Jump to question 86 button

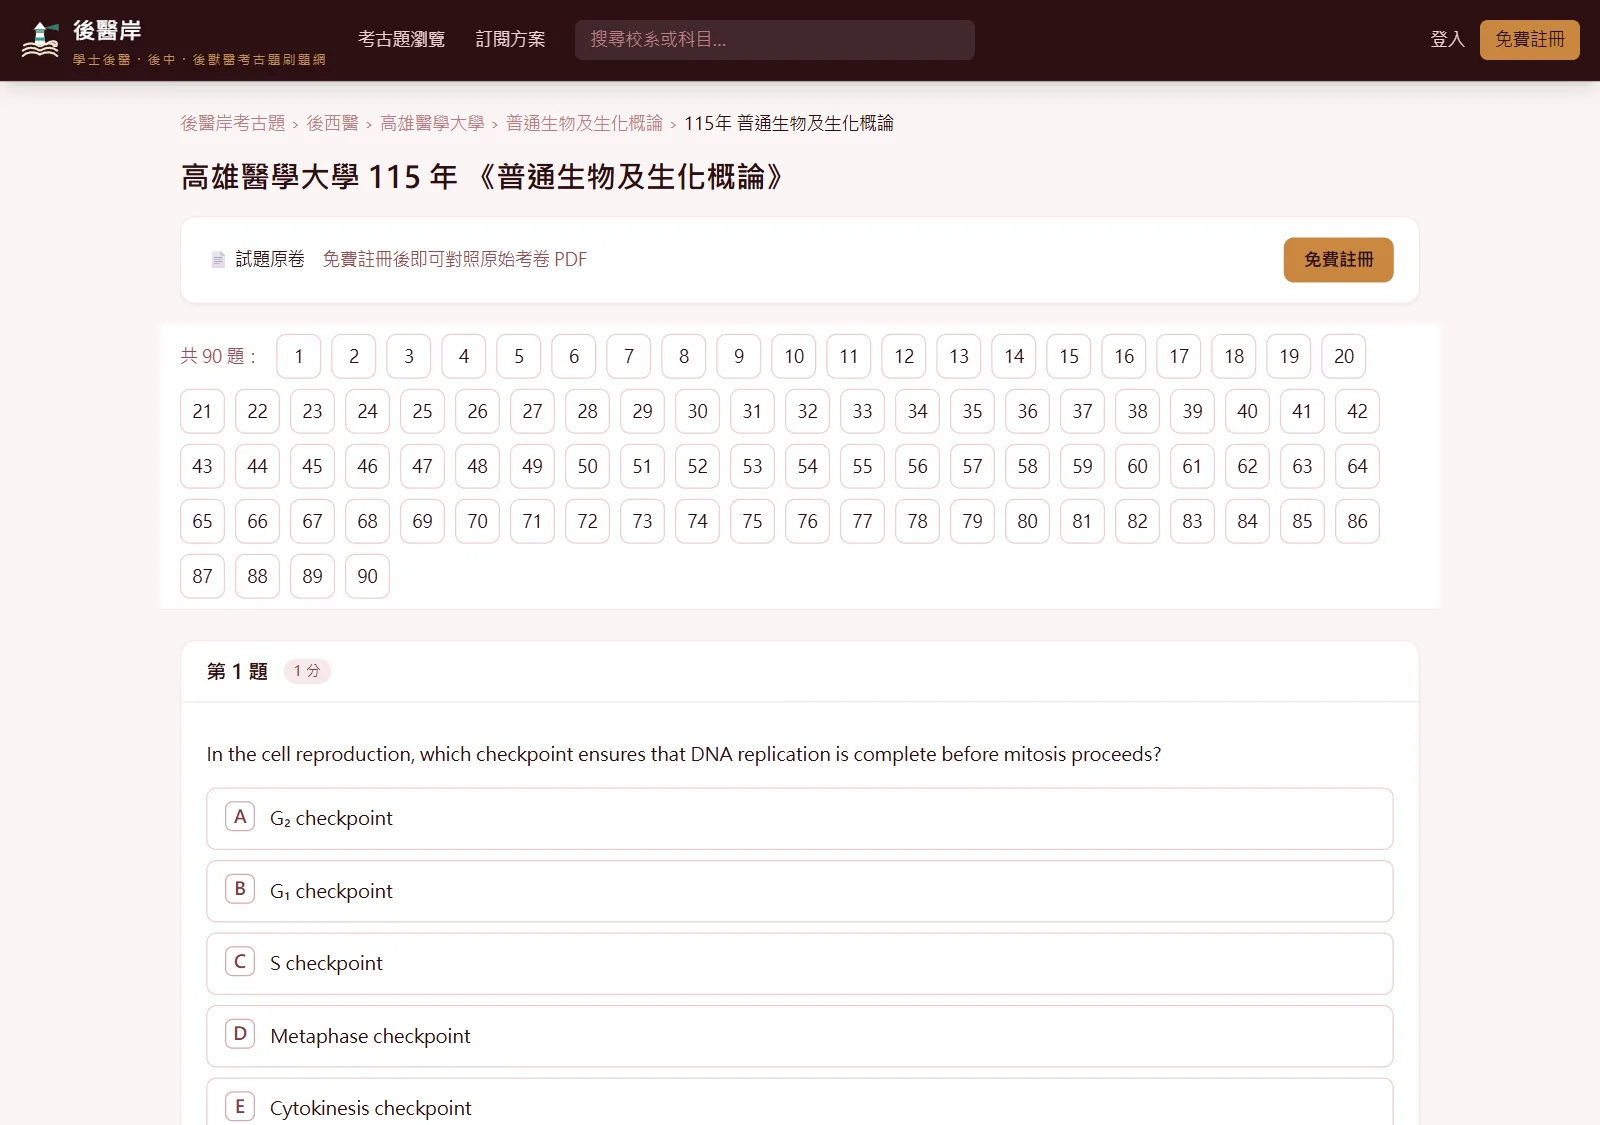tap(1357, 521)
